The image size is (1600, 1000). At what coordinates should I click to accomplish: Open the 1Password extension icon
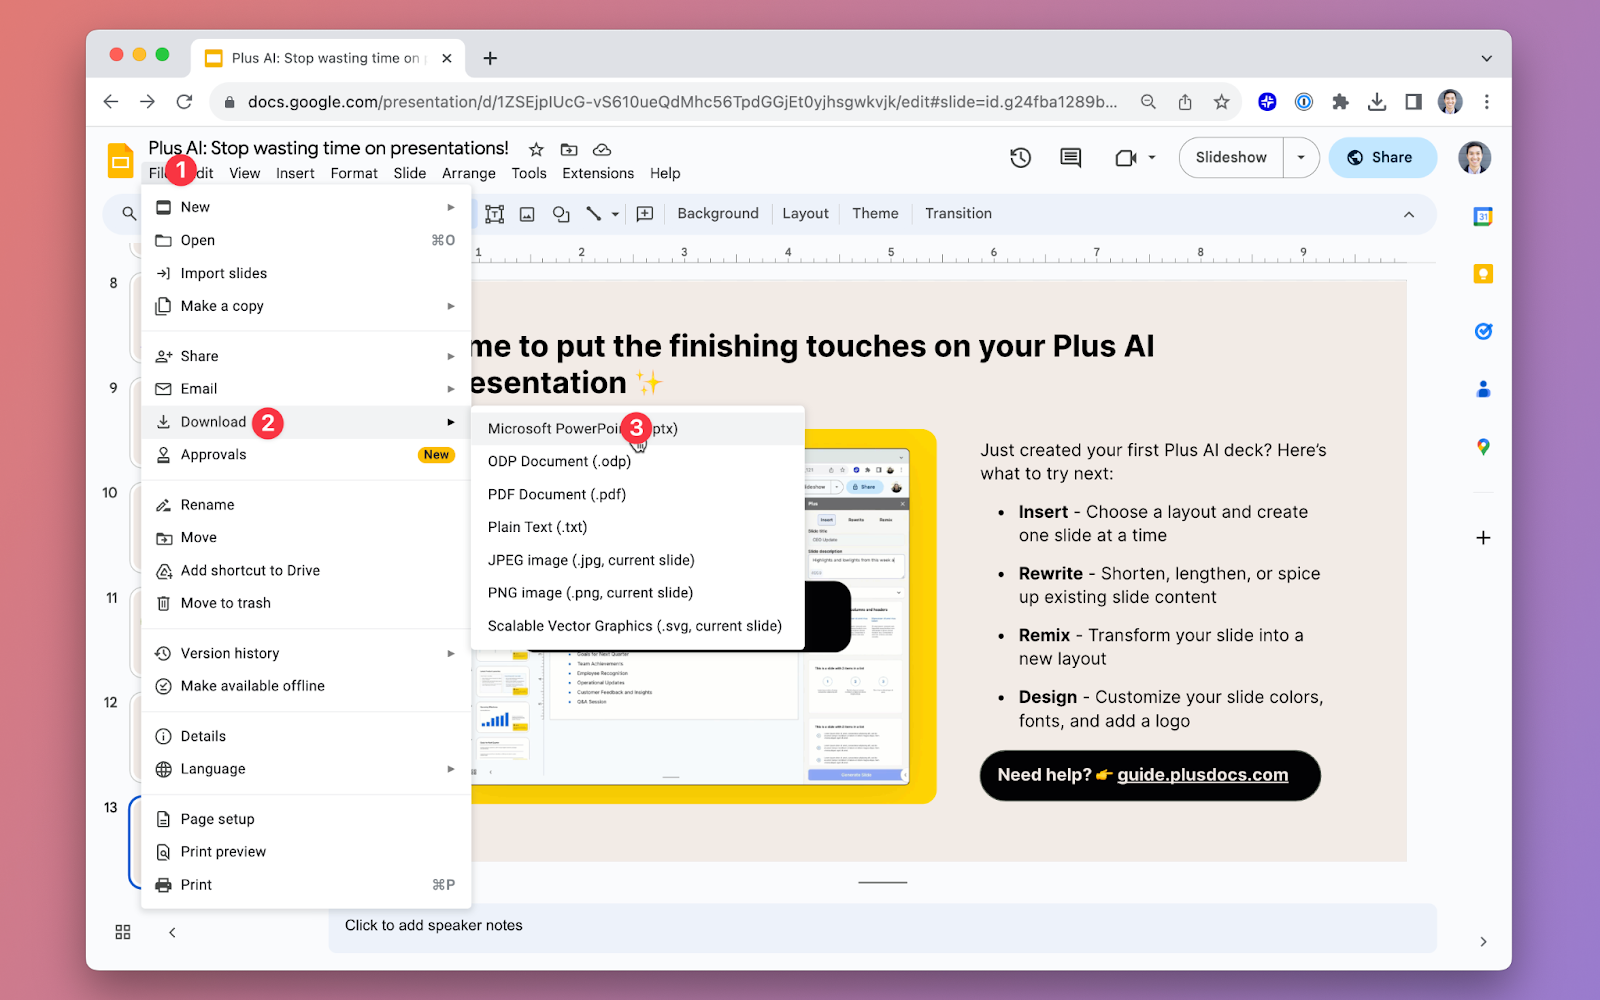(x=1304, y=102)
